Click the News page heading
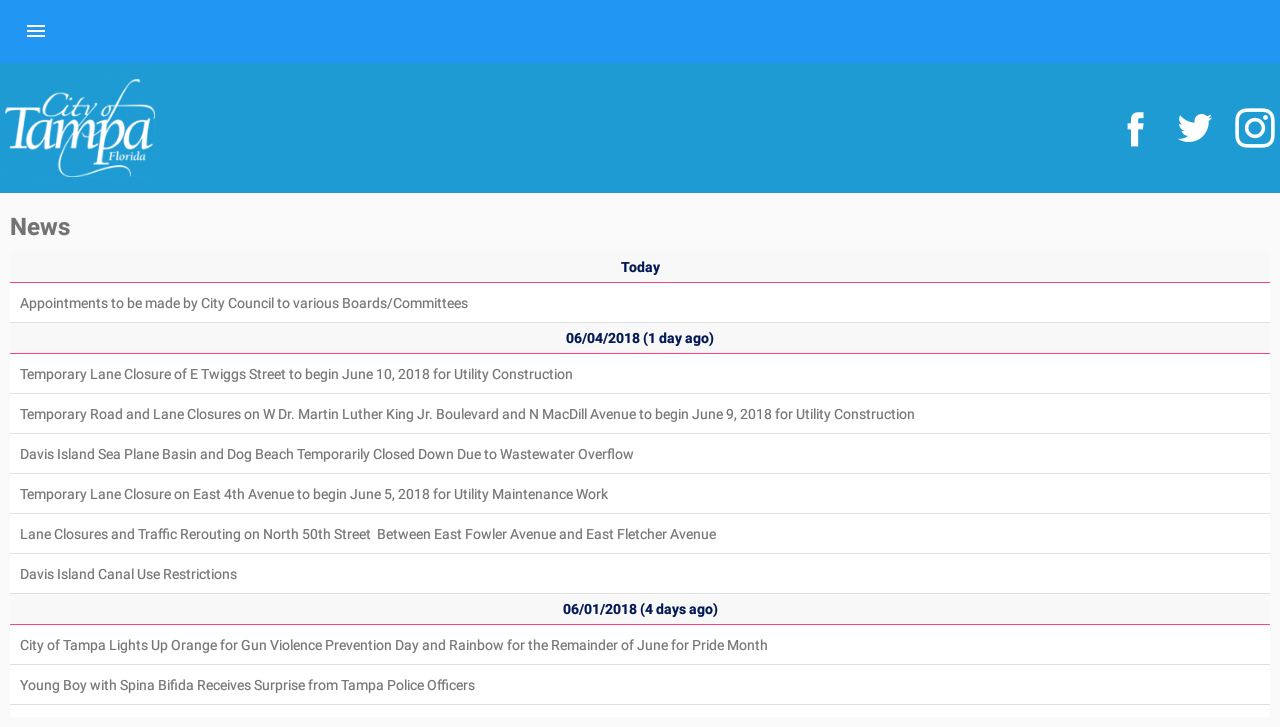The height and width of the screenshot is (727, 1280). point(40,227)
